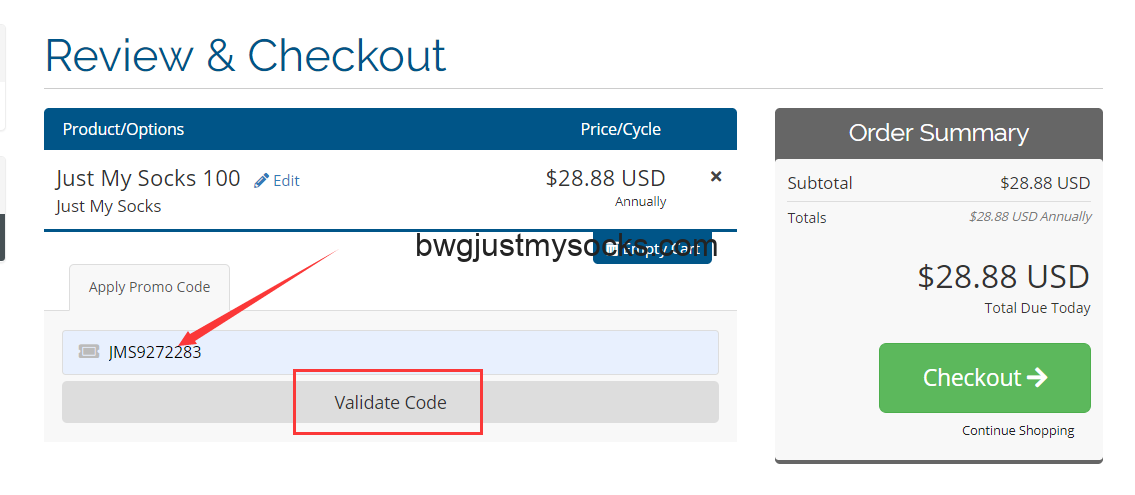
Task: Click the ticket icon in the promo field
Action: click(89, 351)
